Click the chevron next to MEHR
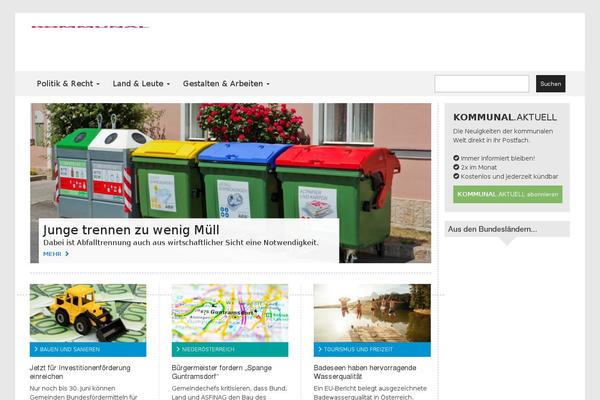Screen dimensions: 600x400 pos(67,254)
